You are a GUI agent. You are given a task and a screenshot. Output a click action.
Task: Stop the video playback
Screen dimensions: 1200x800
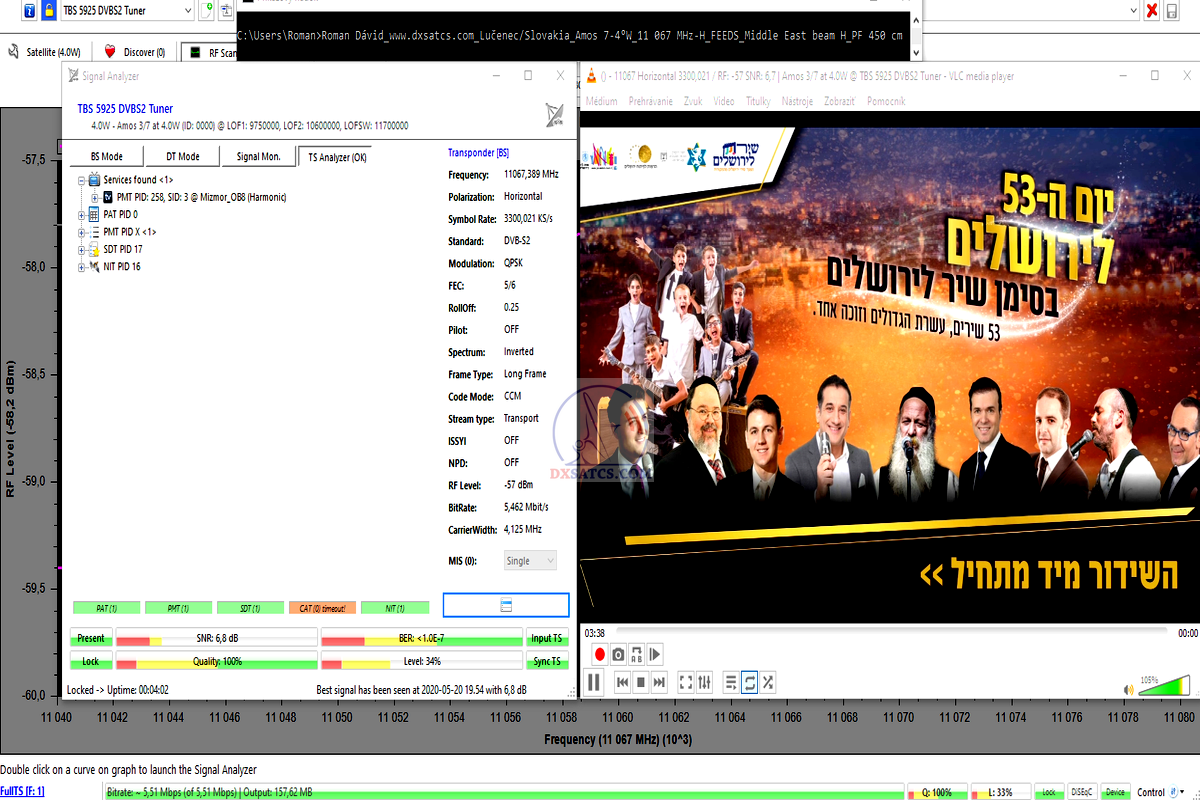point(641,682)
